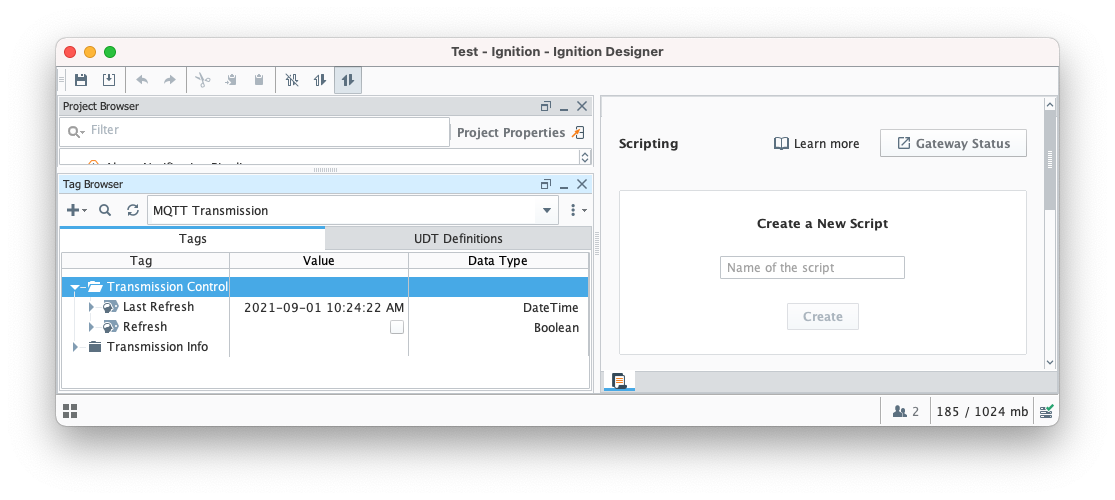Click the Undo arrow icon
This screenshot has height=500, width=1115.
tap(142, 80)
